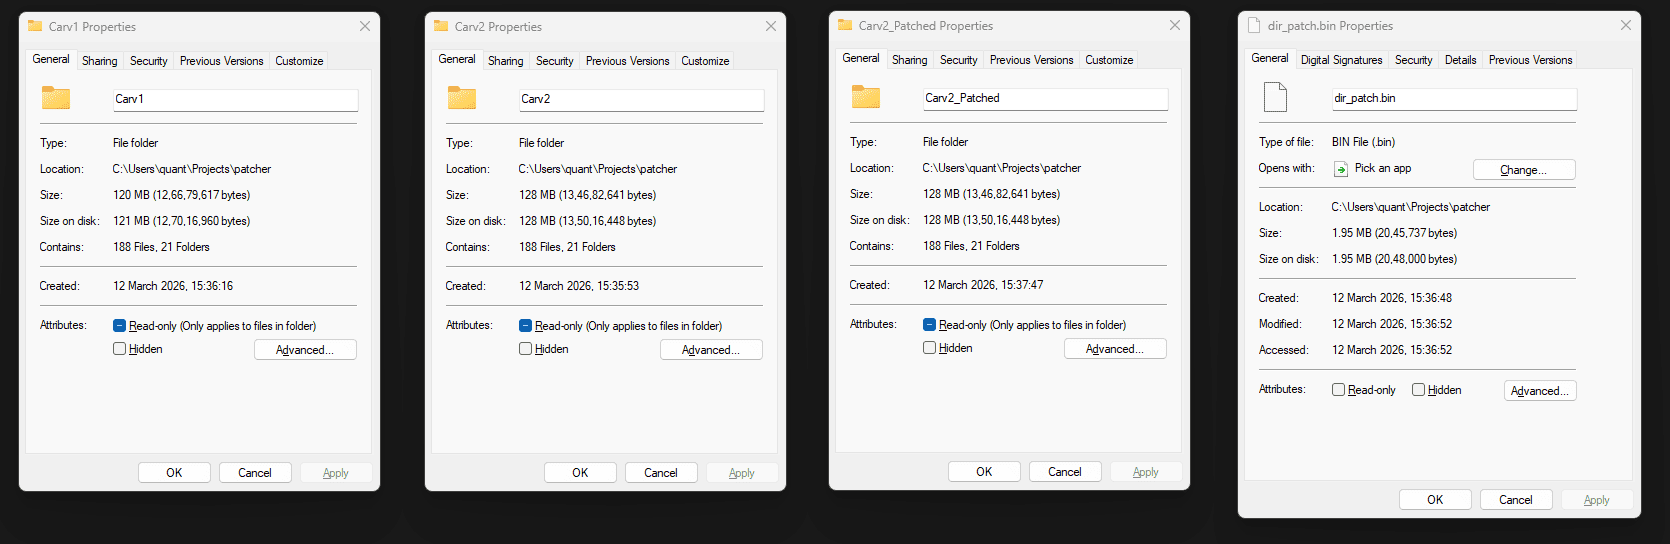Open Previous Versions tab in Carv1 Properties
1670x544 pixels.
[x=222, y=61]
